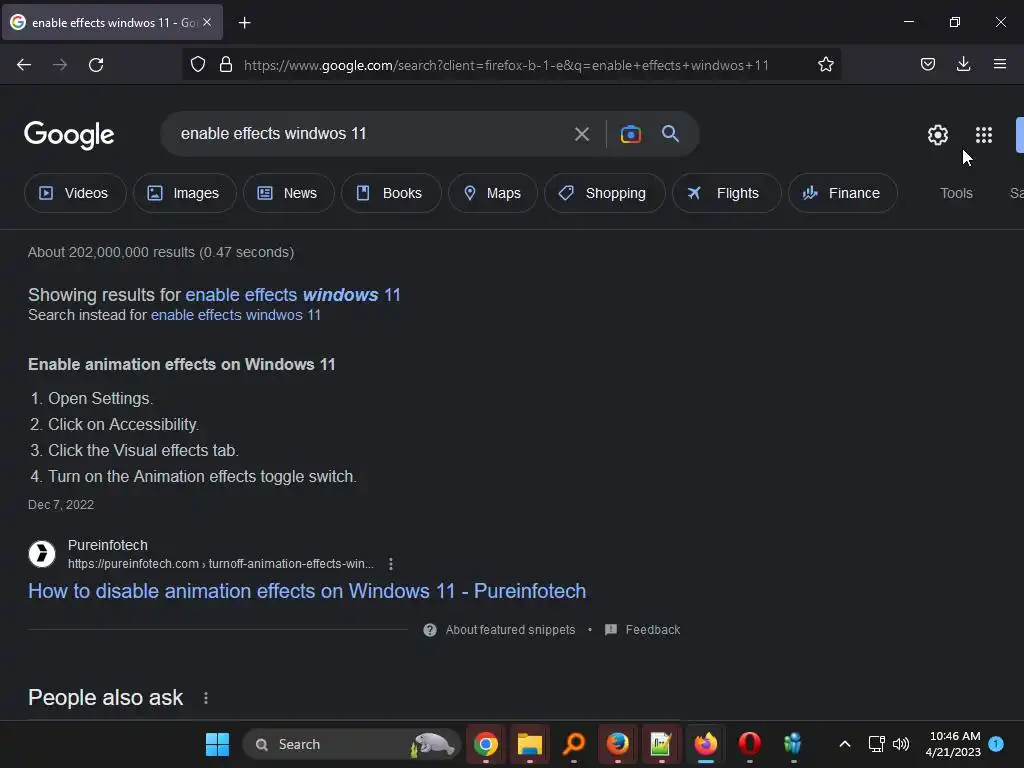Viewport: 1024px width, 768px height.
Task: Filter results by Videos
Action: pyautogui.click(x=75, y=193)
